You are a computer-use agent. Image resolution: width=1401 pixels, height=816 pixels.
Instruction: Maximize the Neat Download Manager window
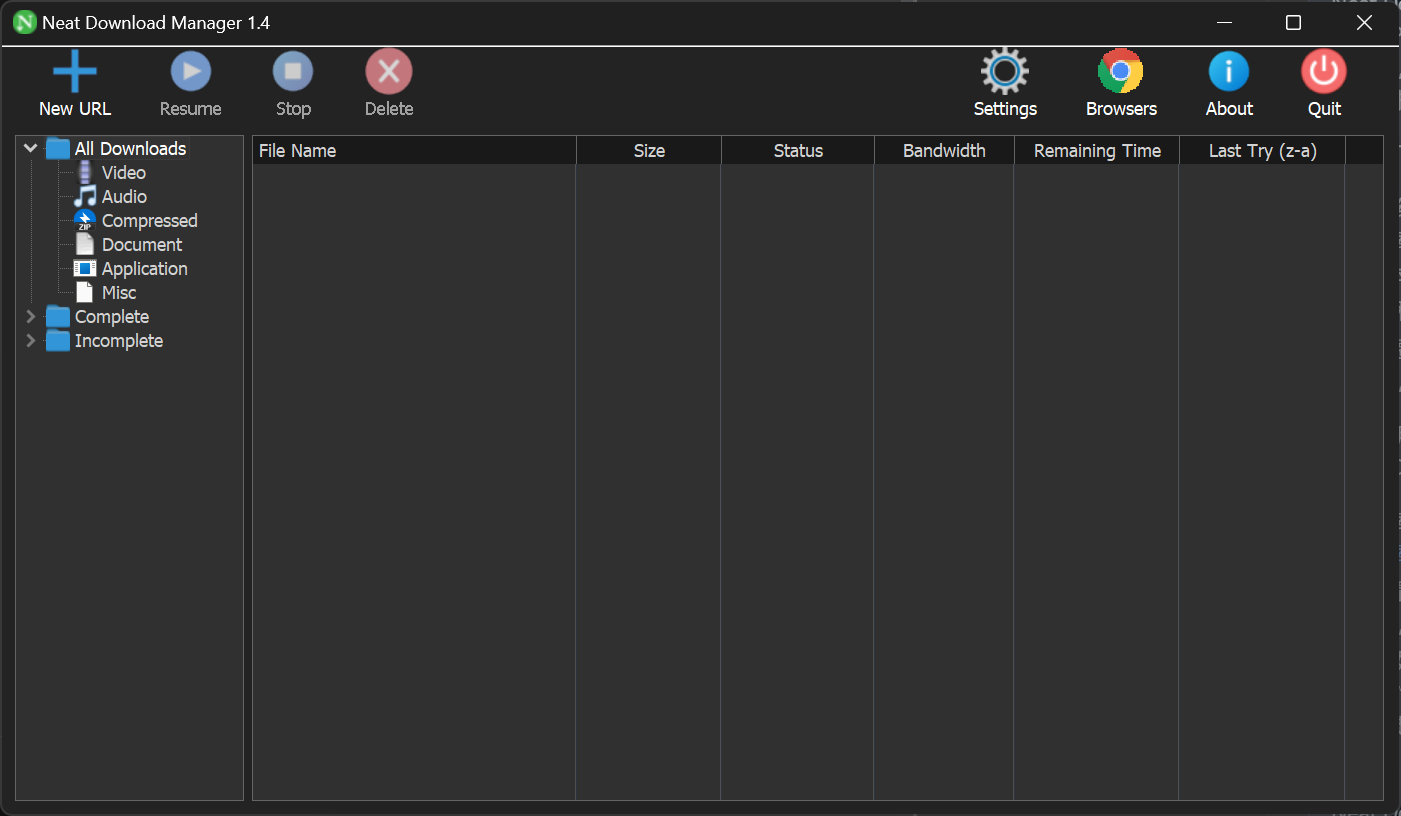1293,23
